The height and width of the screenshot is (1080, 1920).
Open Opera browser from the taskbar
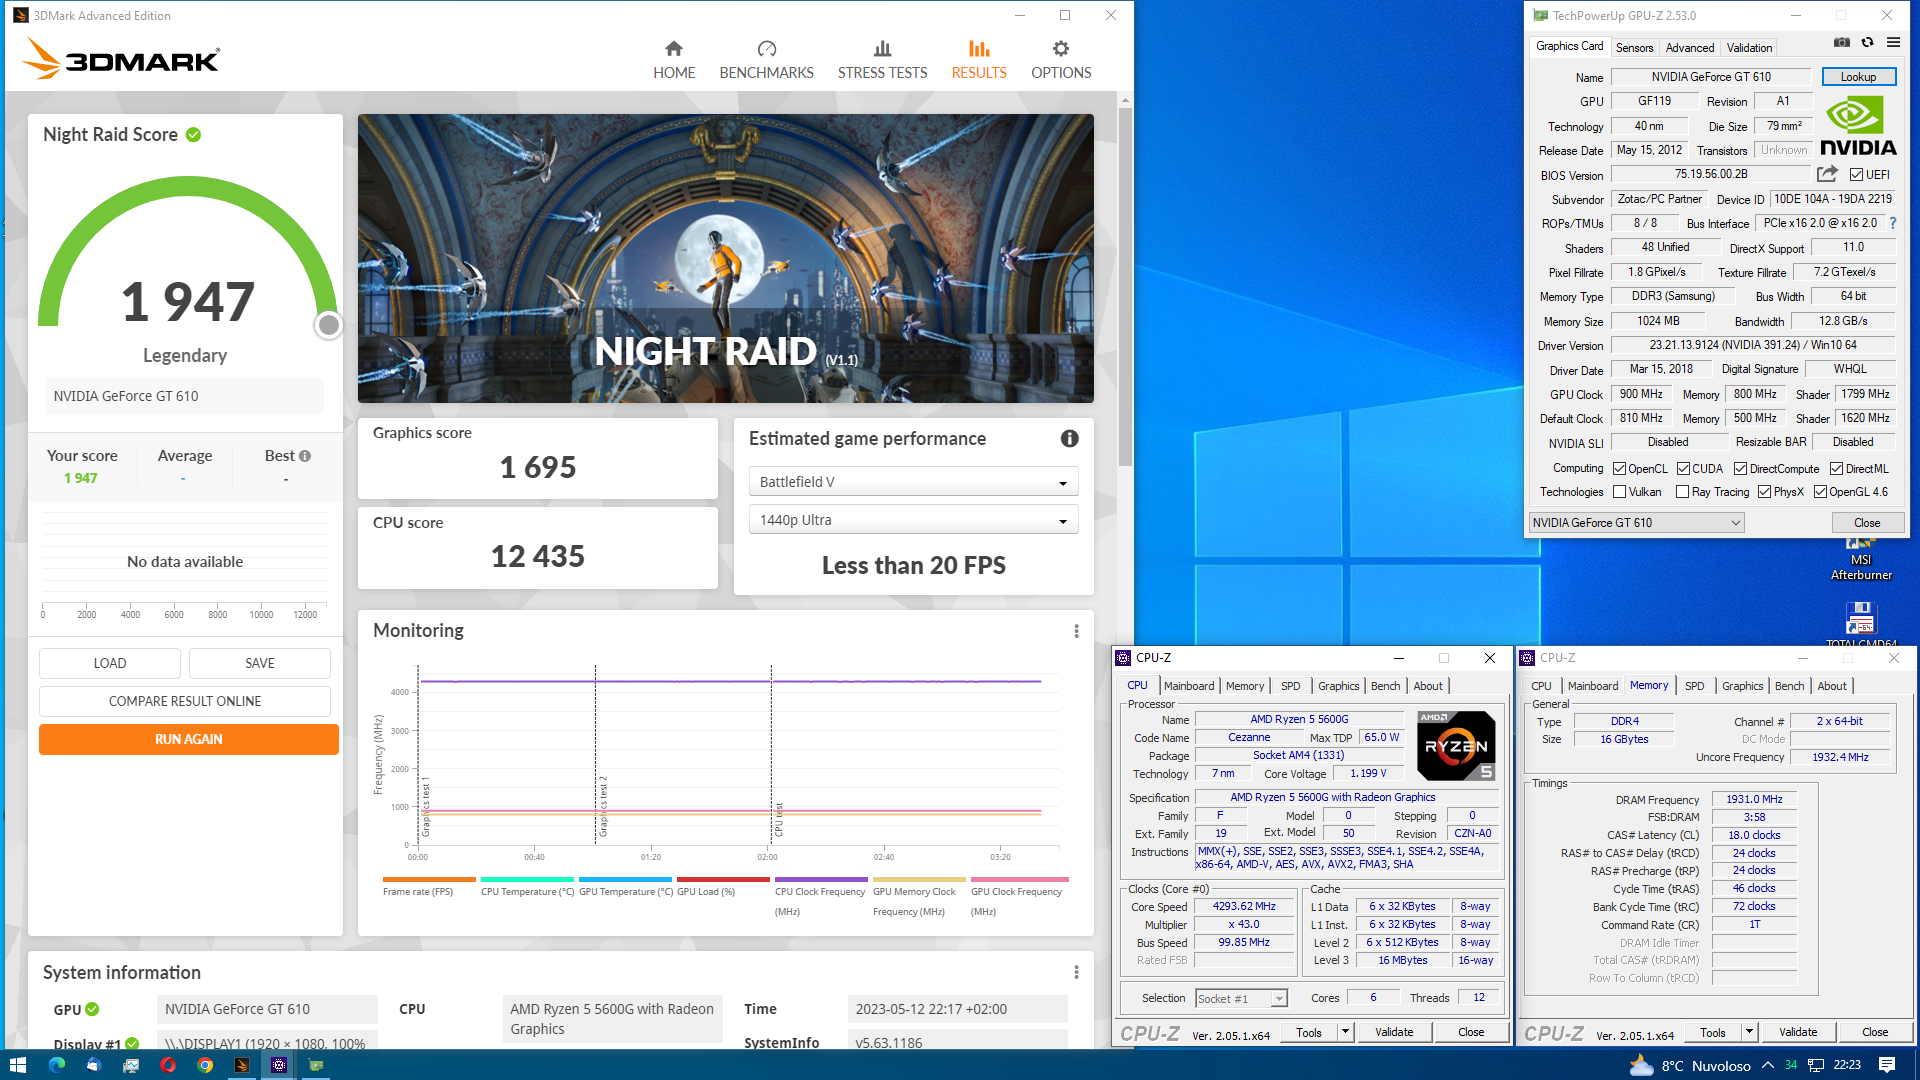(168, 1065)
